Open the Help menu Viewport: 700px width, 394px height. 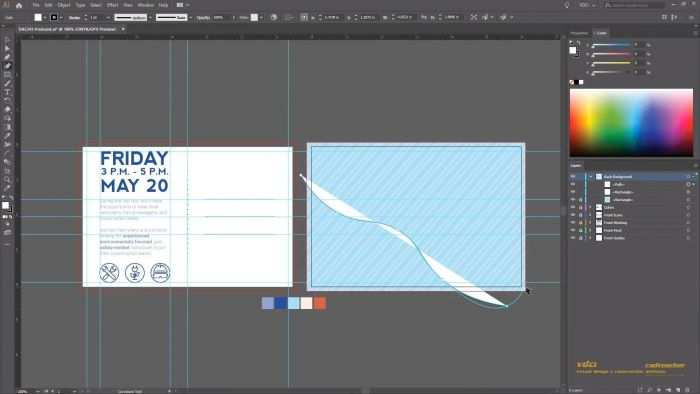(x=163, y=5)
